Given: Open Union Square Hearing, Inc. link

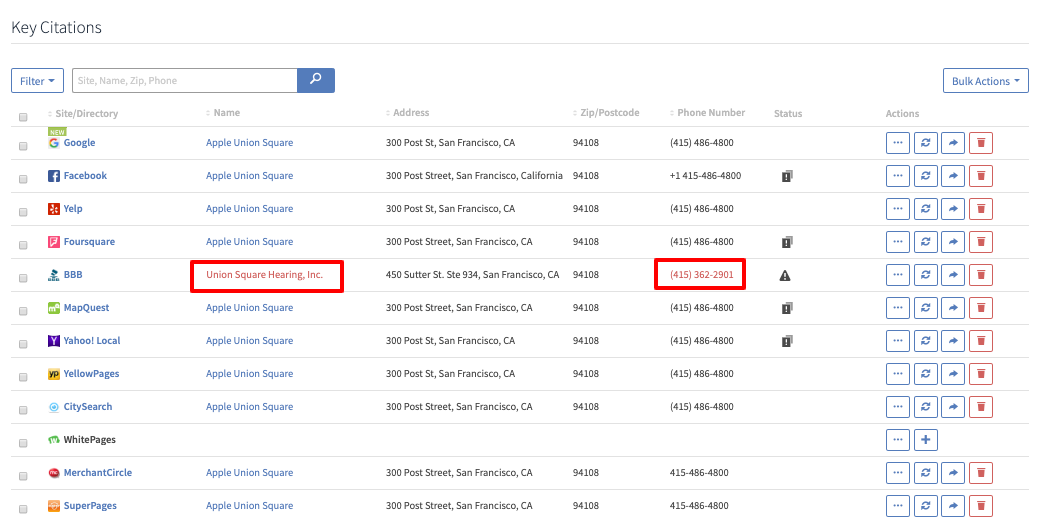Looking at the screenshot, I should point(264,274).
